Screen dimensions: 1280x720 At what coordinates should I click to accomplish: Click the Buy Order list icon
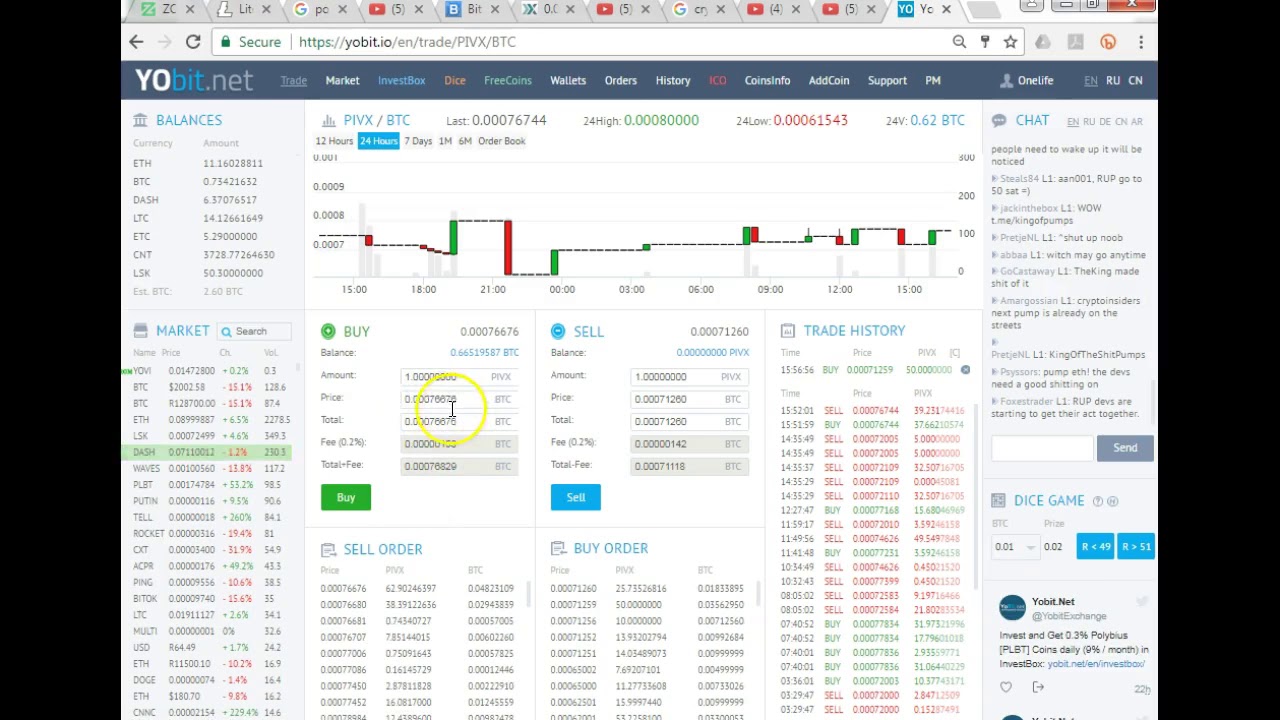[558, 549]
